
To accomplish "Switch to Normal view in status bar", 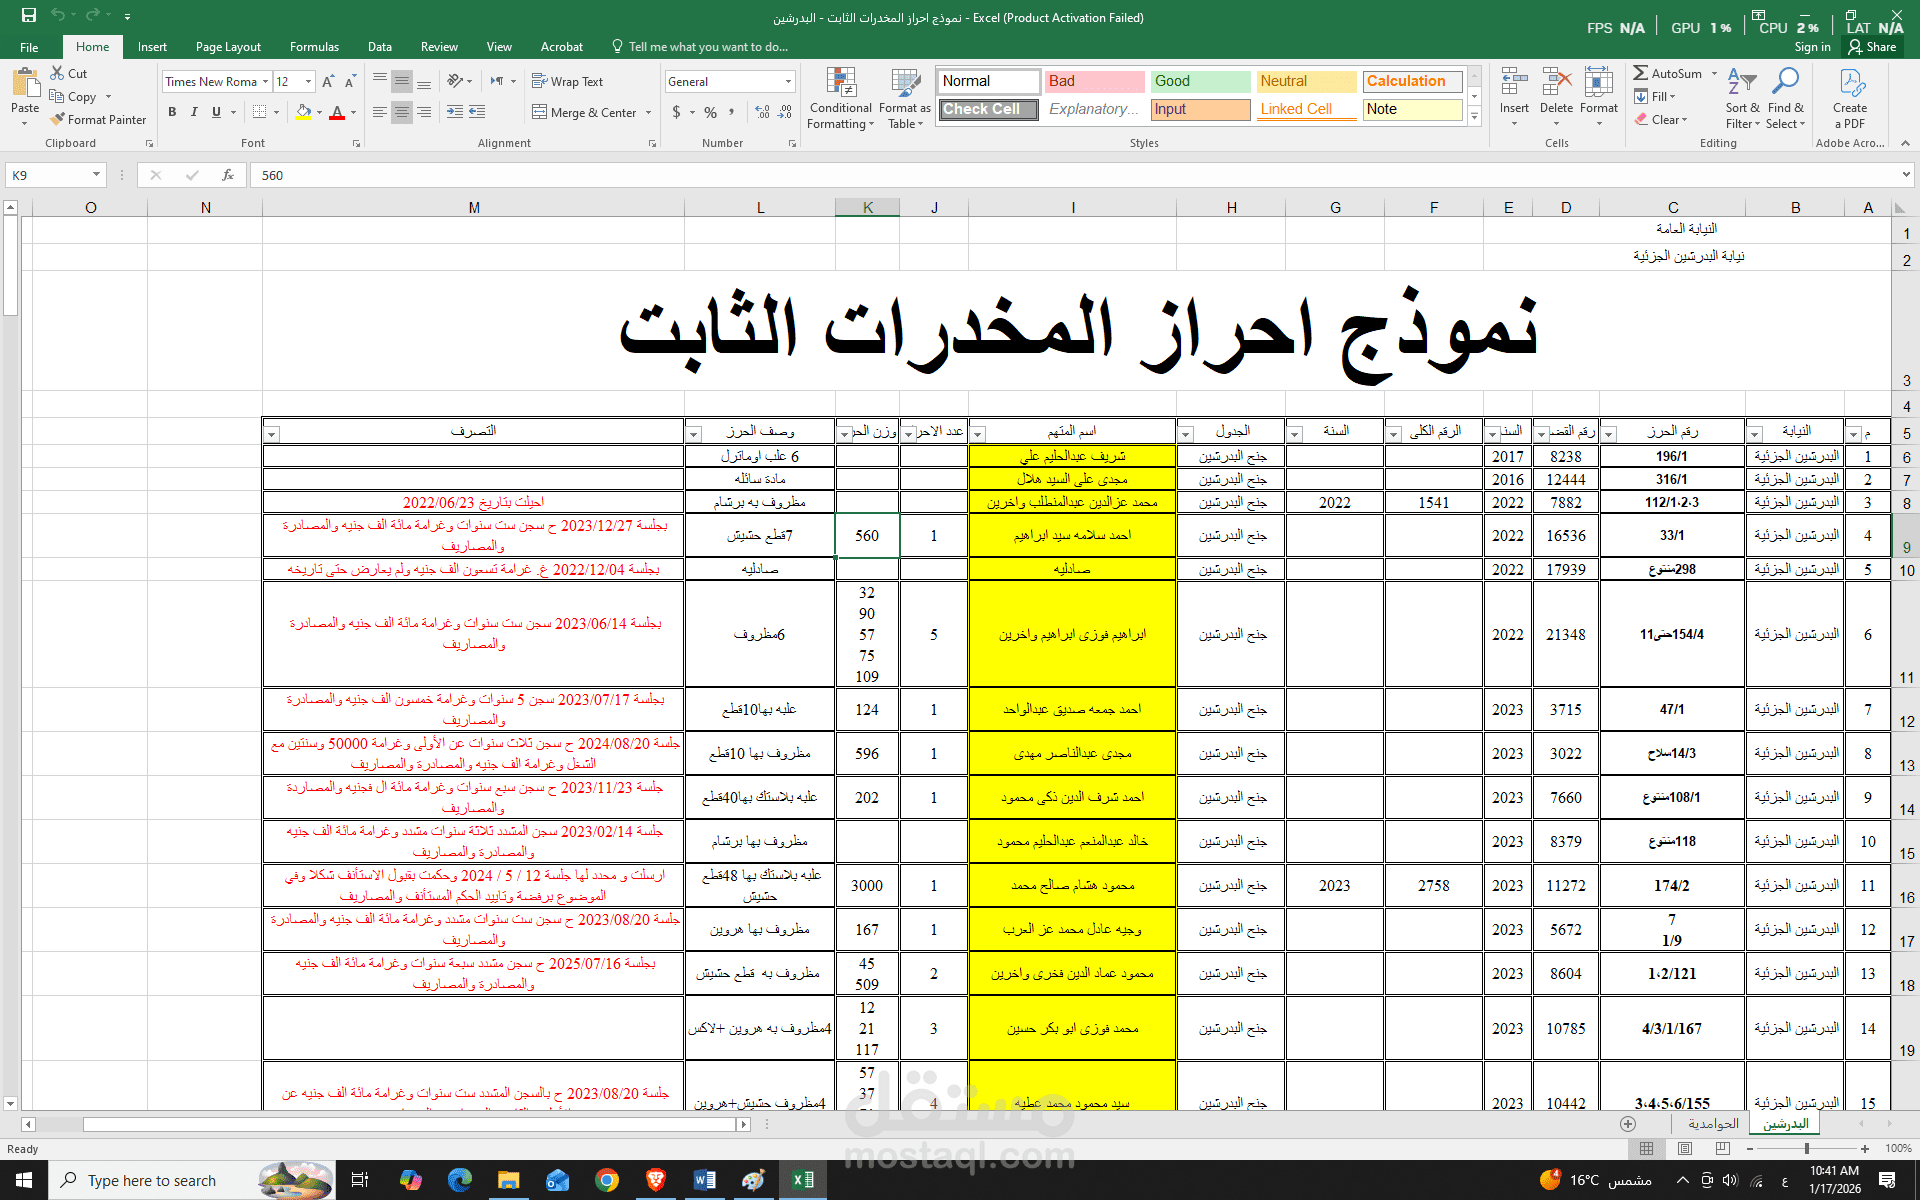I will click(1646, 1148).
